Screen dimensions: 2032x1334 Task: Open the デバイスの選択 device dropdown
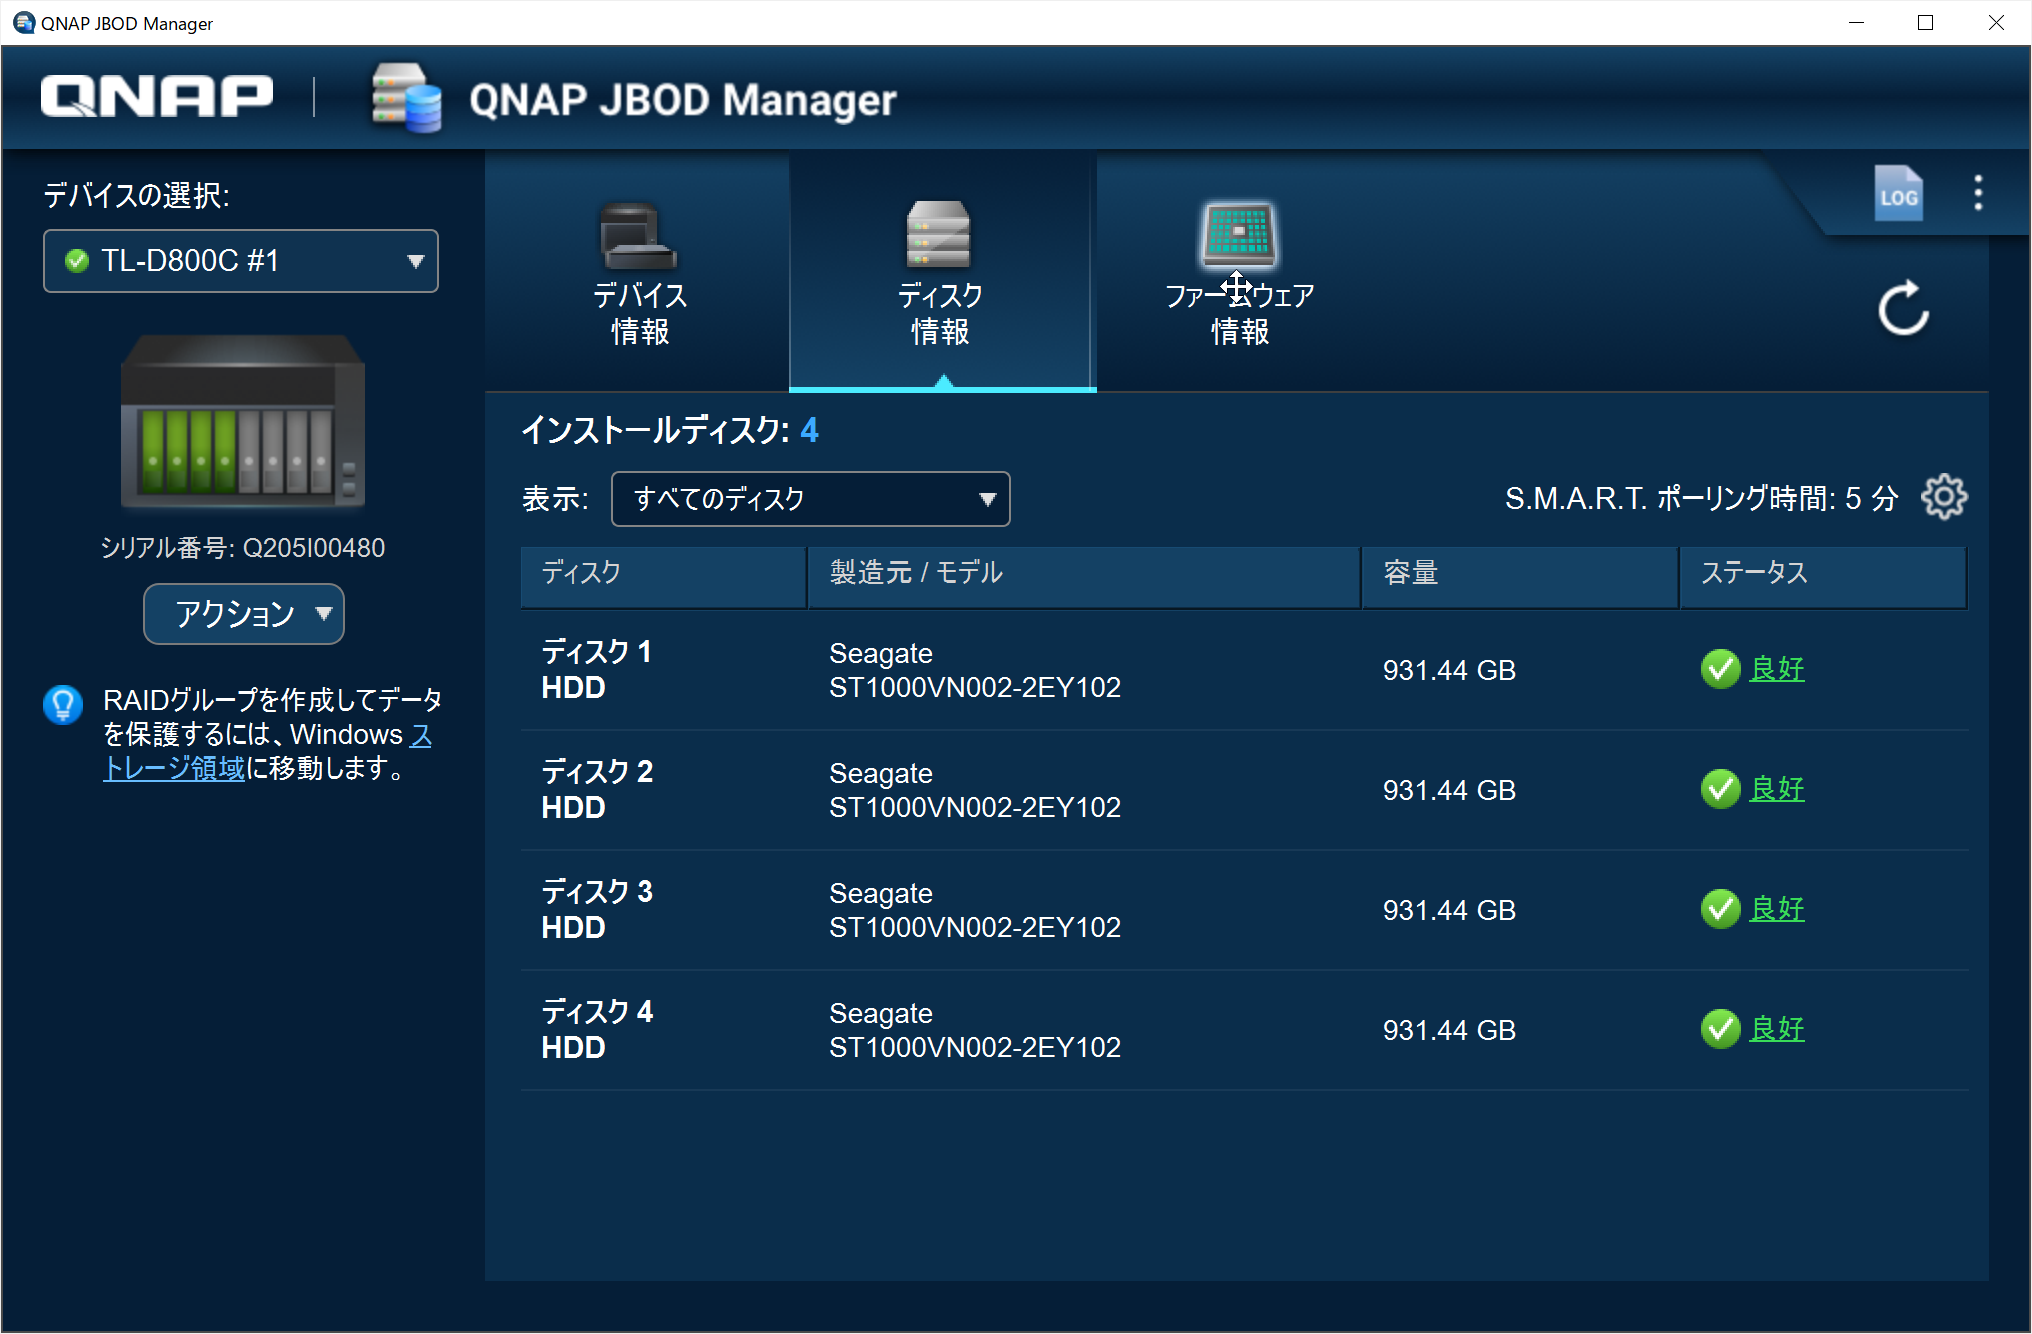(240, 260)
